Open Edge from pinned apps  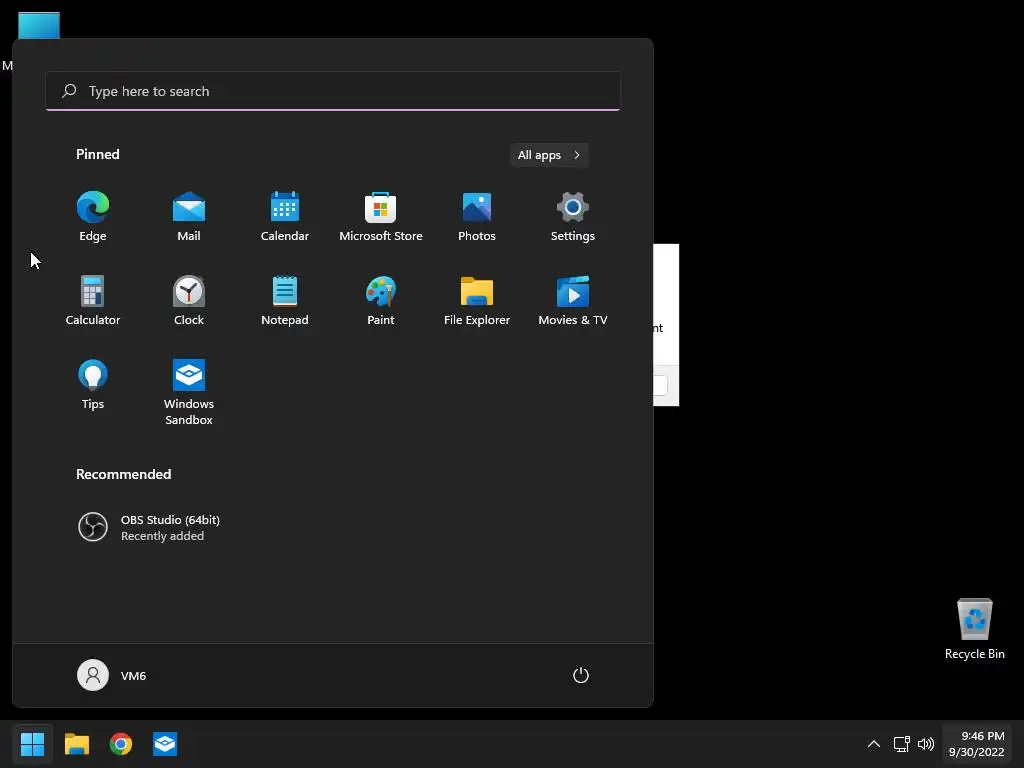click(x=93, y=217)
